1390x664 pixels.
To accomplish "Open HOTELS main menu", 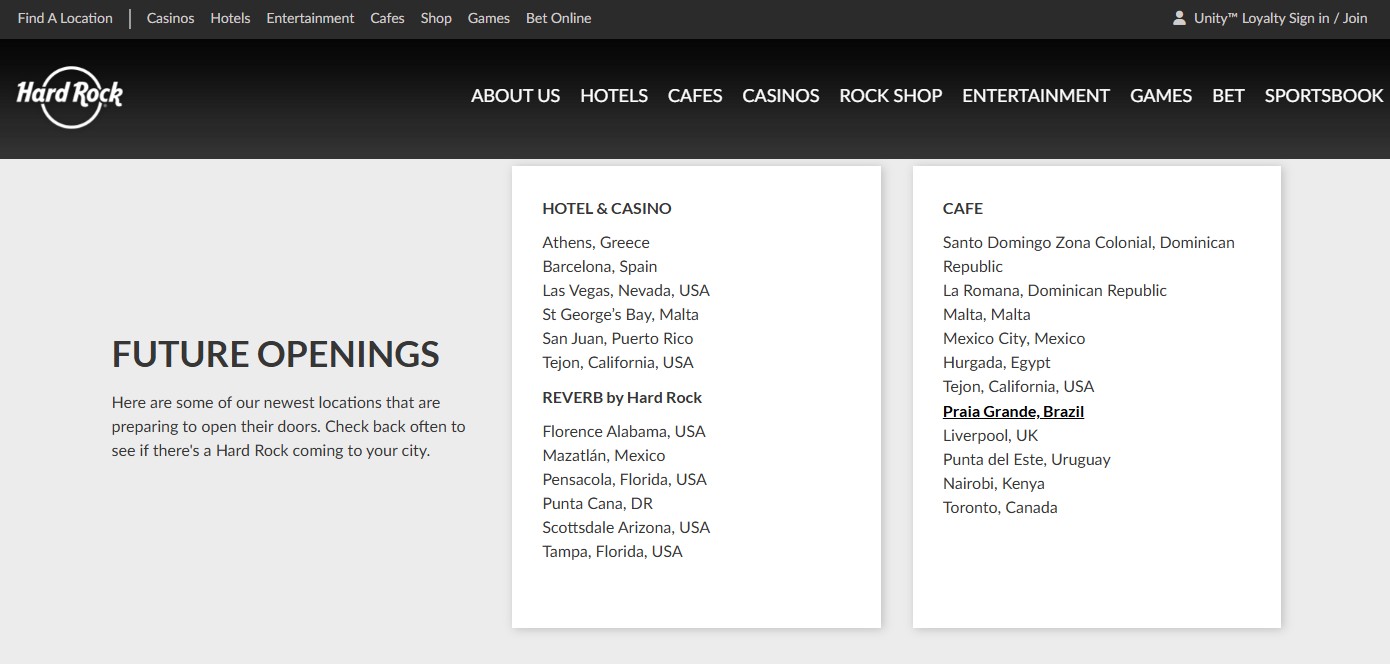I will pyautogui.click(x=614, y=96).
